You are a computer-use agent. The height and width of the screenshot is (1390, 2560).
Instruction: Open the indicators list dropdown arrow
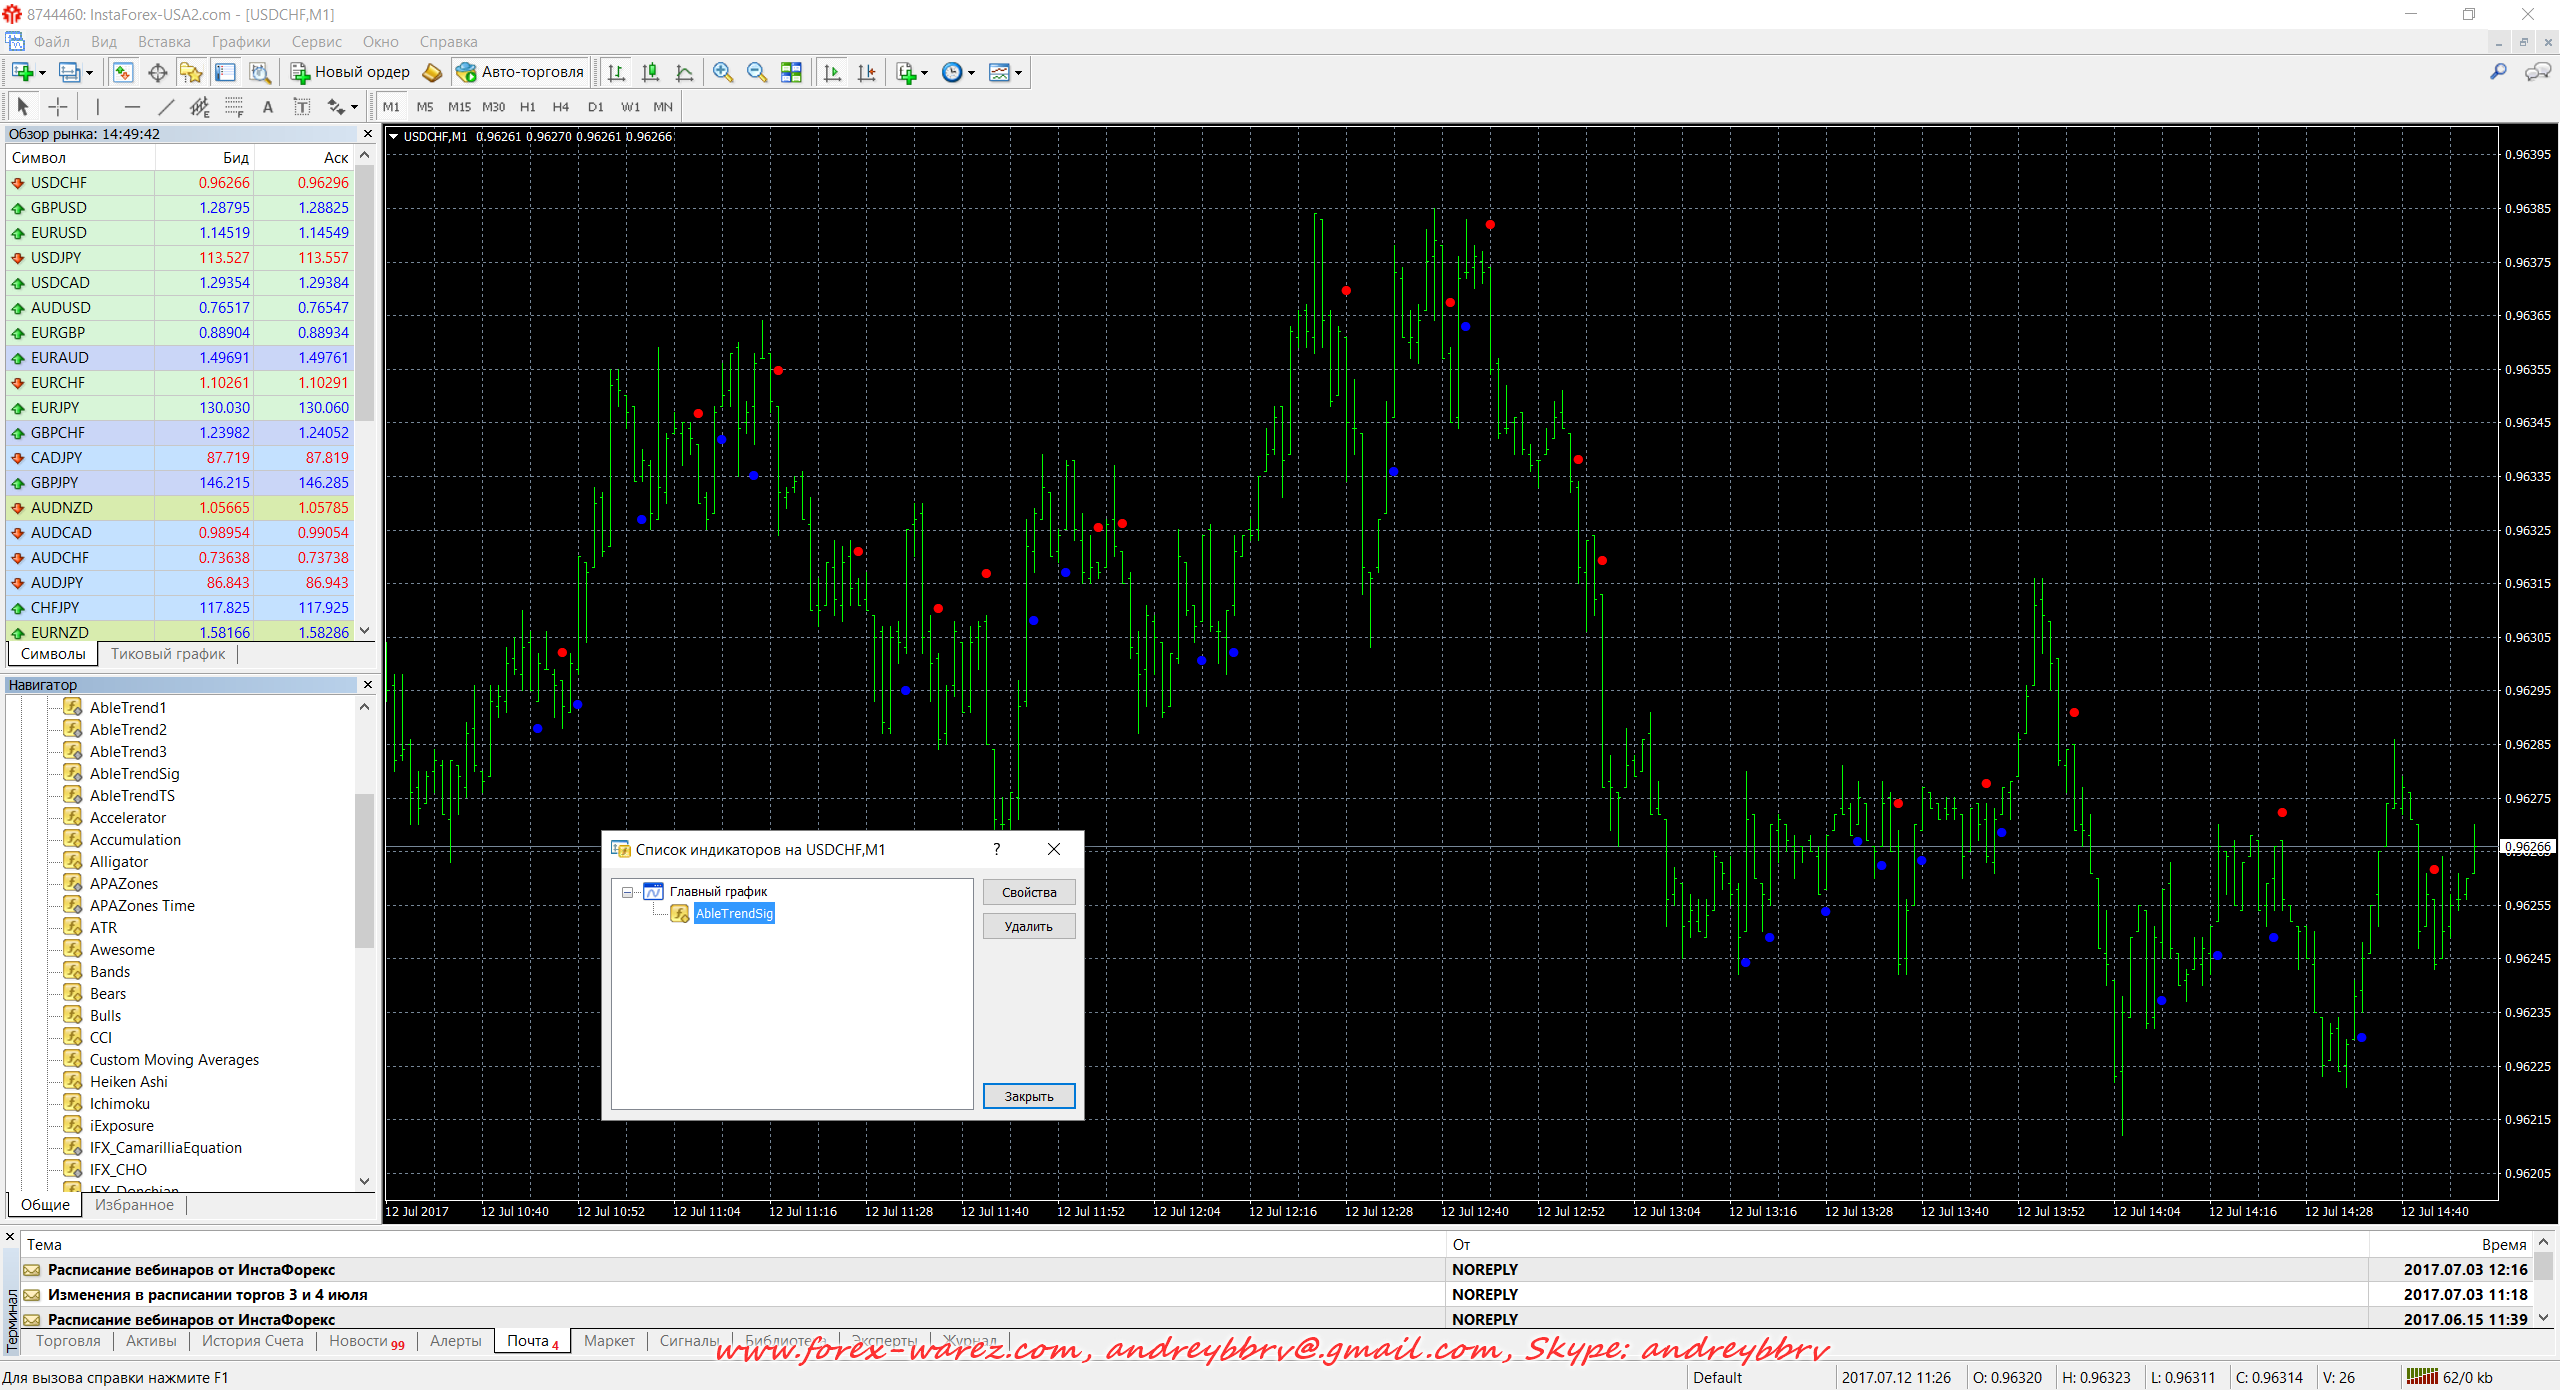coord(924,72)
